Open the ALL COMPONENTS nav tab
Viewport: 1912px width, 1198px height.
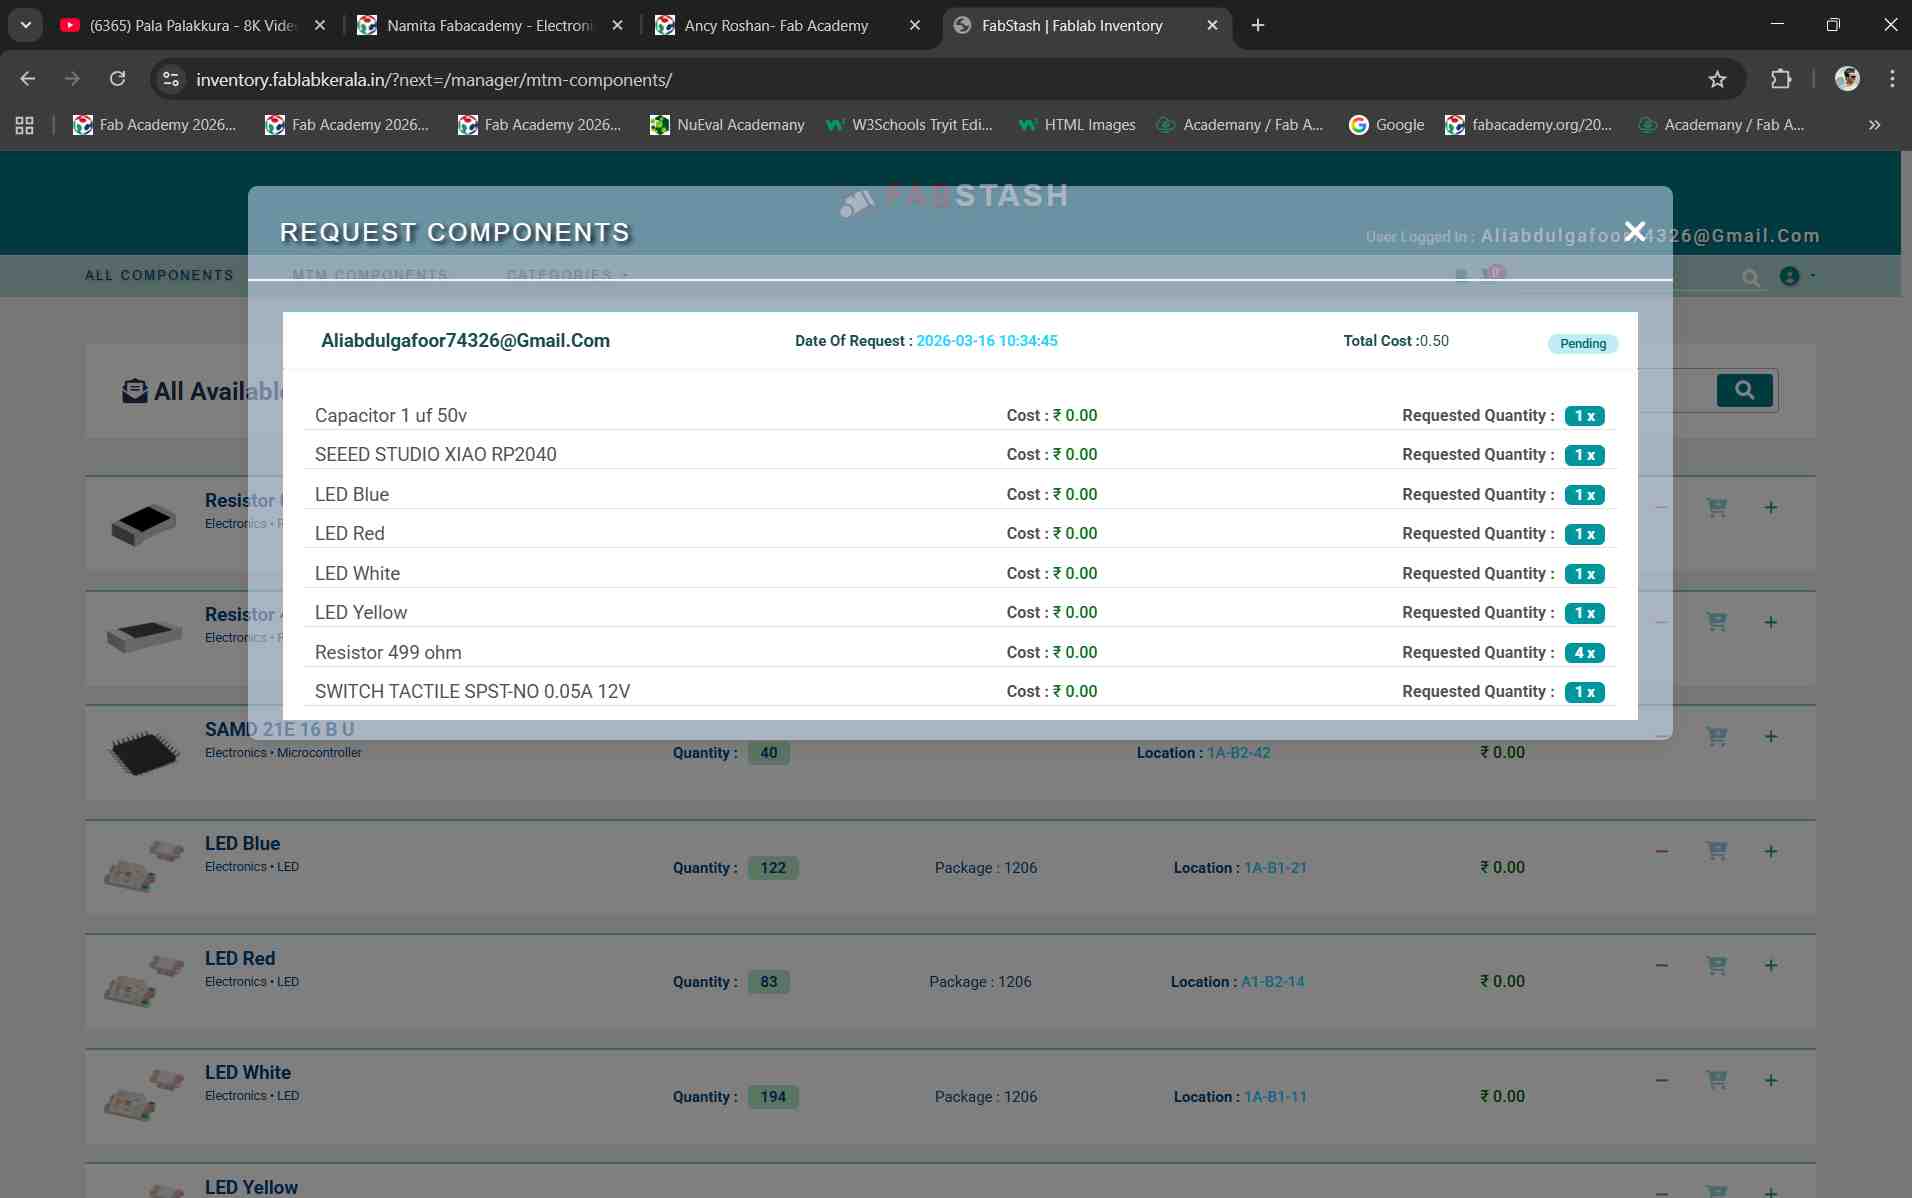(159, 275)
